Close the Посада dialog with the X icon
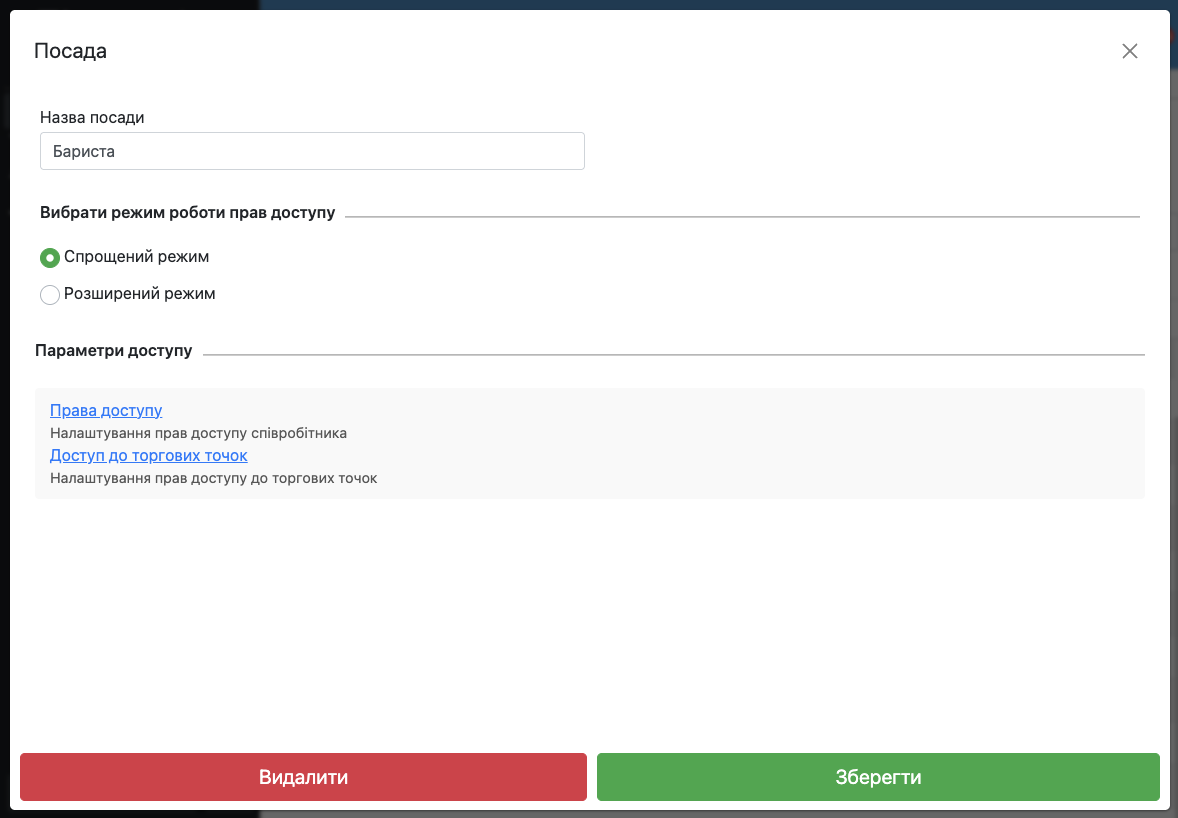This screenshot has width=1178, height=818. tap(1129, 52)
